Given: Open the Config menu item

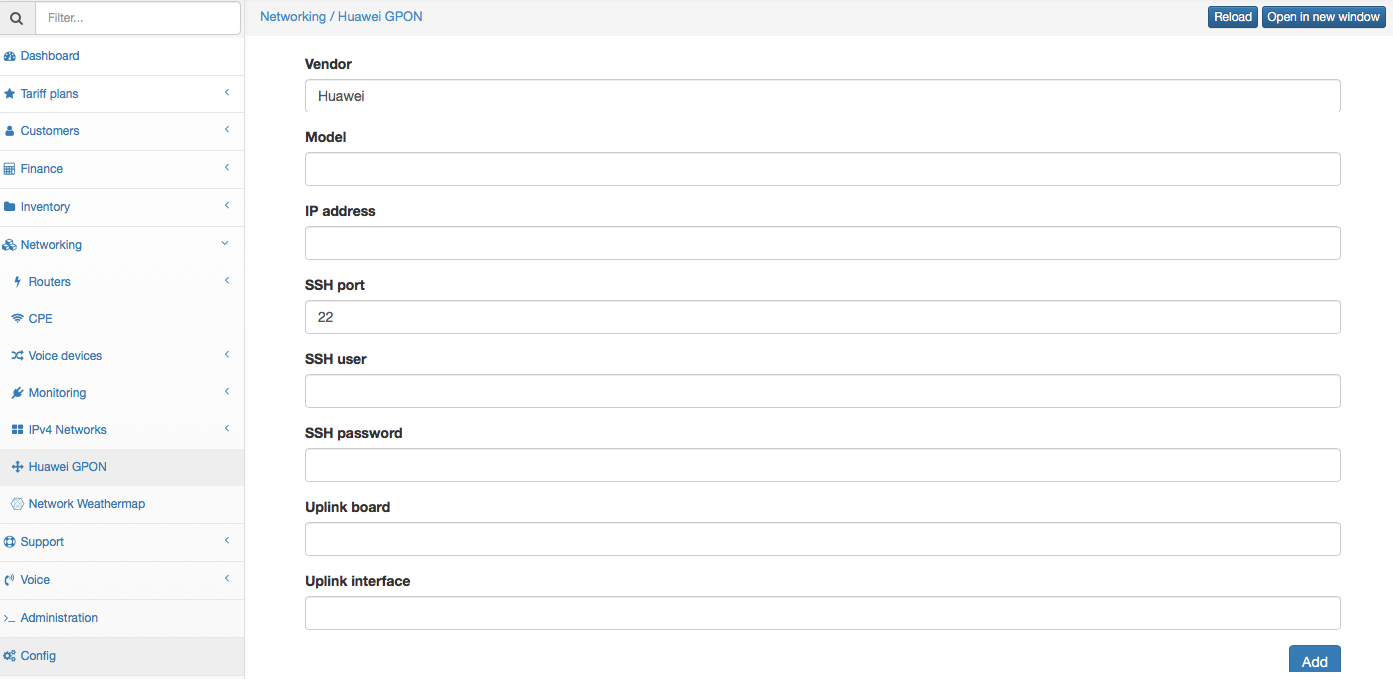Looking at the screenshot, I should point(122,656).
